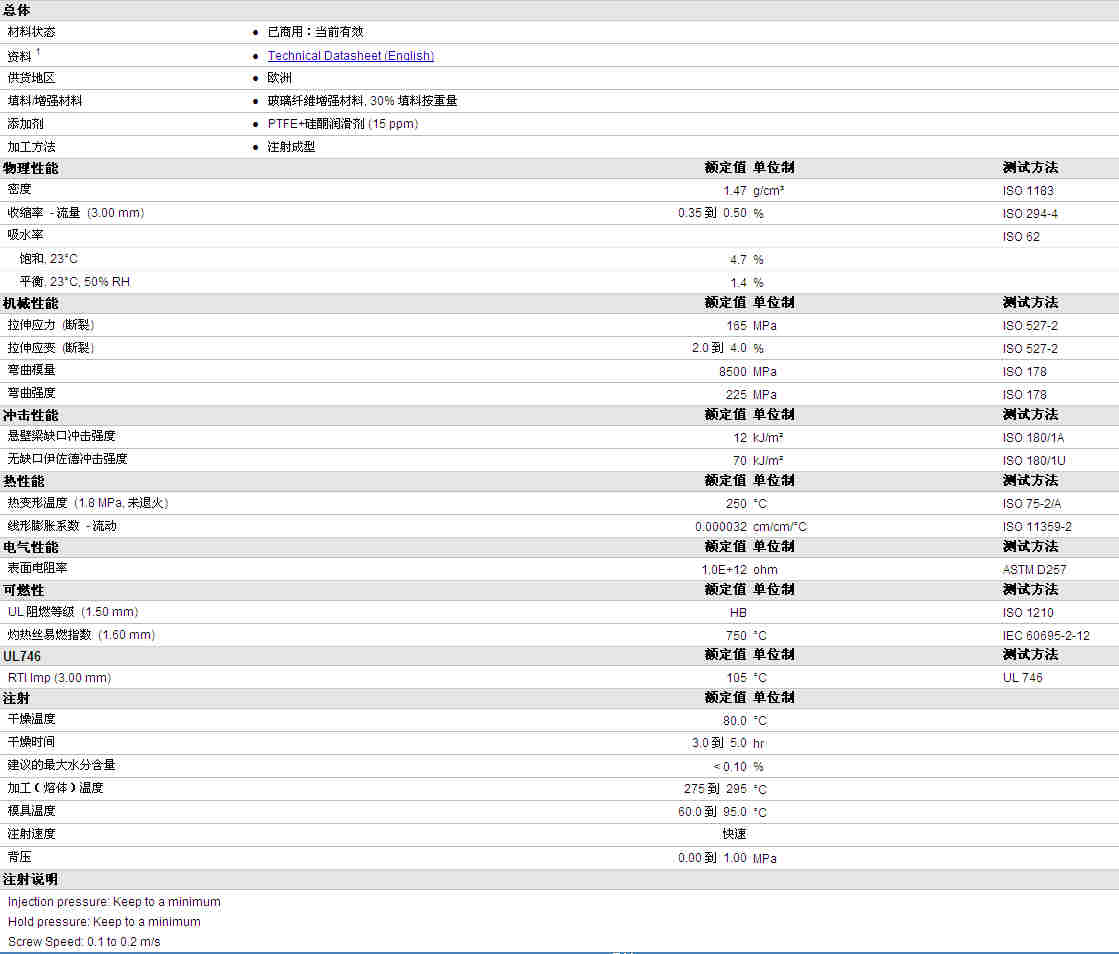Click the Hold pressure: Keep to a minimum note
Viewport: 1119px width, 954px height.
click(x=104, y=922)
